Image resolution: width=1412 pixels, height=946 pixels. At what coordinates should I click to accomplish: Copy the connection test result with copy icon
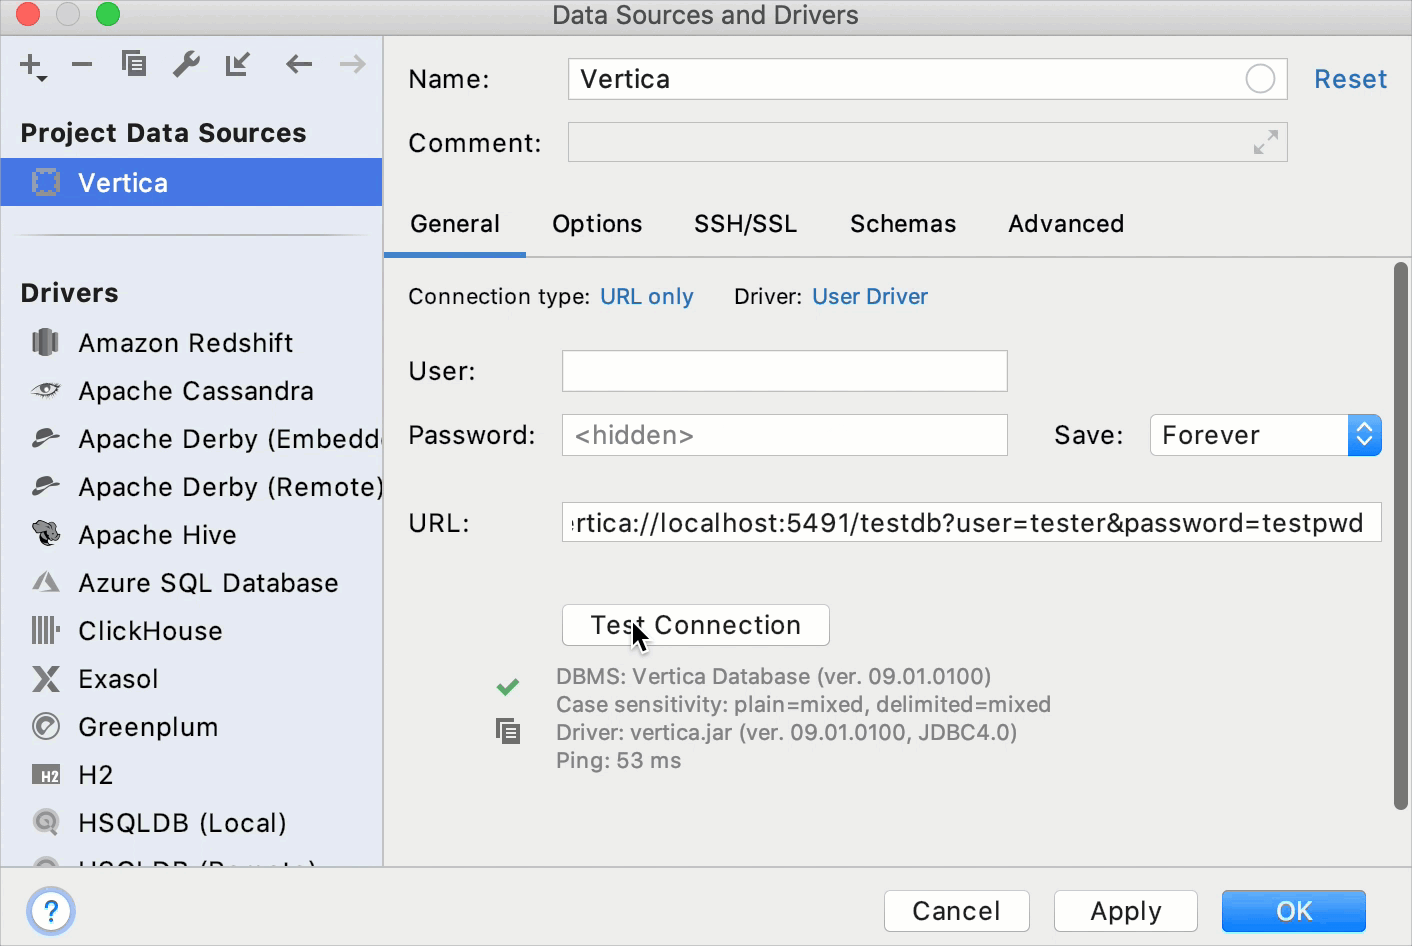click(508, 731)
